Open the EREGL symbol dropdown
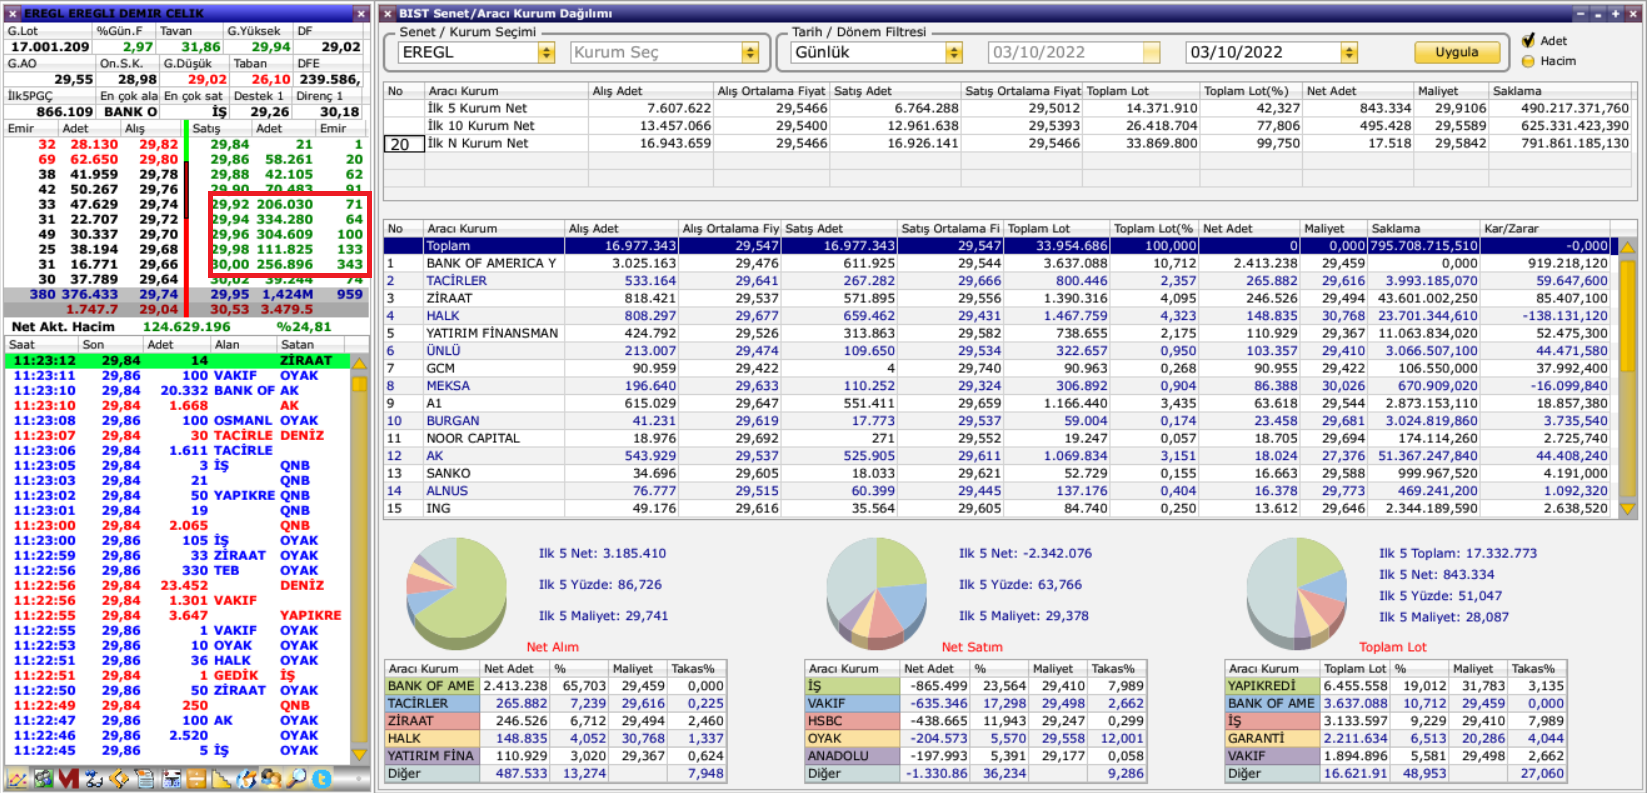Viewport: 1647px width, 793px height. pos(546,52)
